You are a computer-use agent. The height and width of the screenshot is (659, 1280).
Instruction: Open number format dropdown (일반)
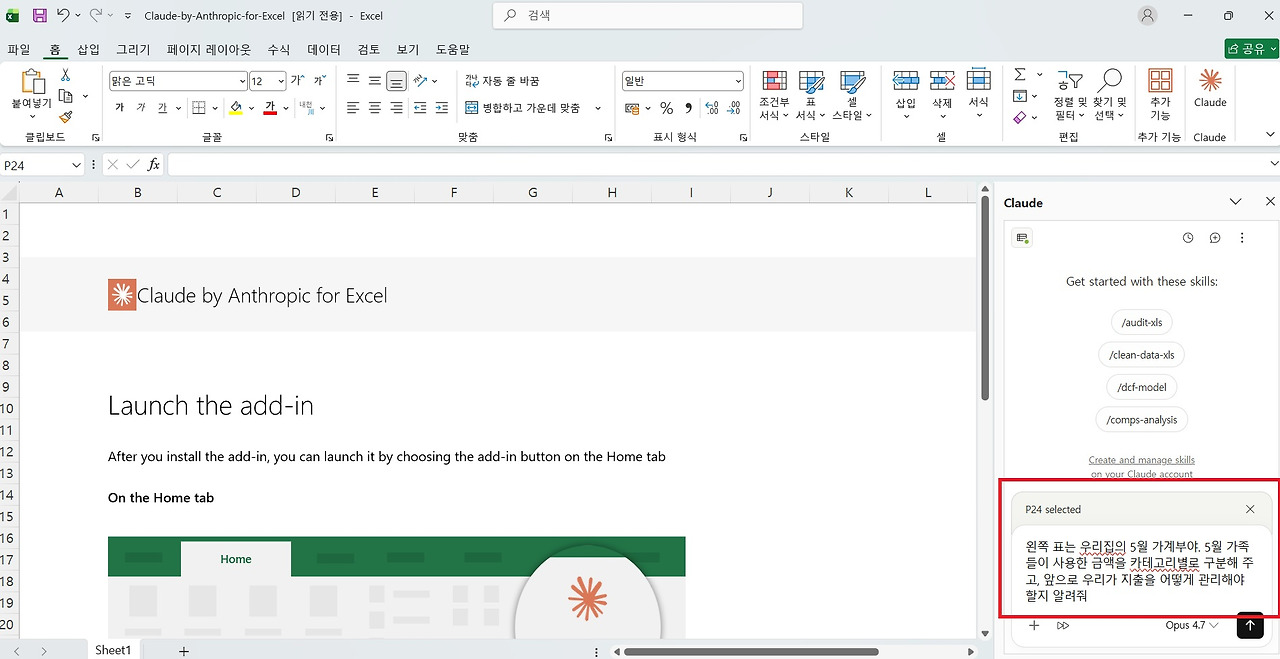tap(738, 81)
